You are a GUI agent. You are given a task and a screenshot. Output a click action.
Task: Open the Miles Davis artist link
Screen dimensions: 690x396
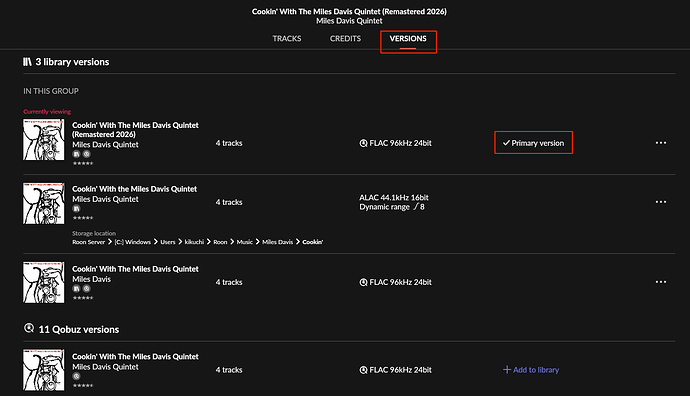(92, 279)
